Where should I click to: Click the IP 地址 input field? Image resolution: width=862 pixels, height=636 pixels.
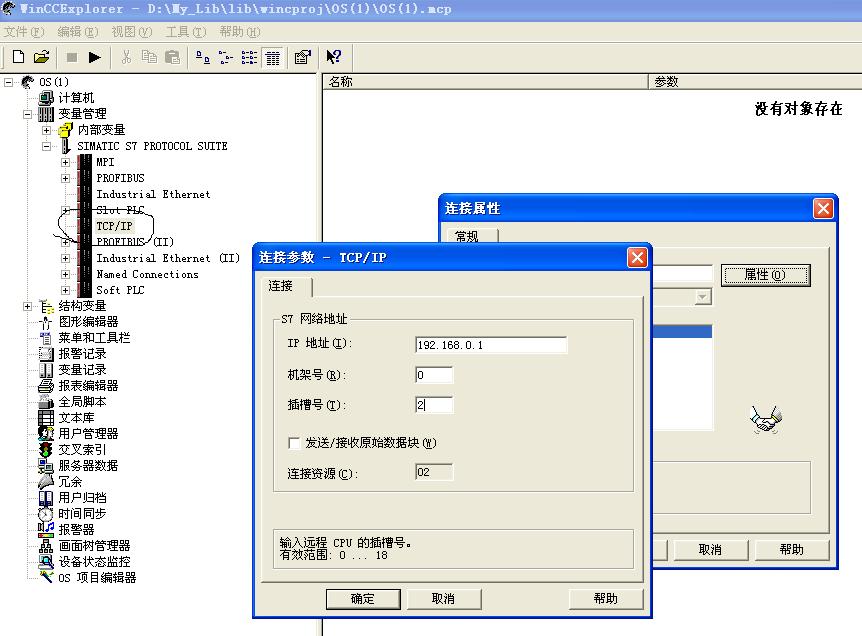(491, 345)
